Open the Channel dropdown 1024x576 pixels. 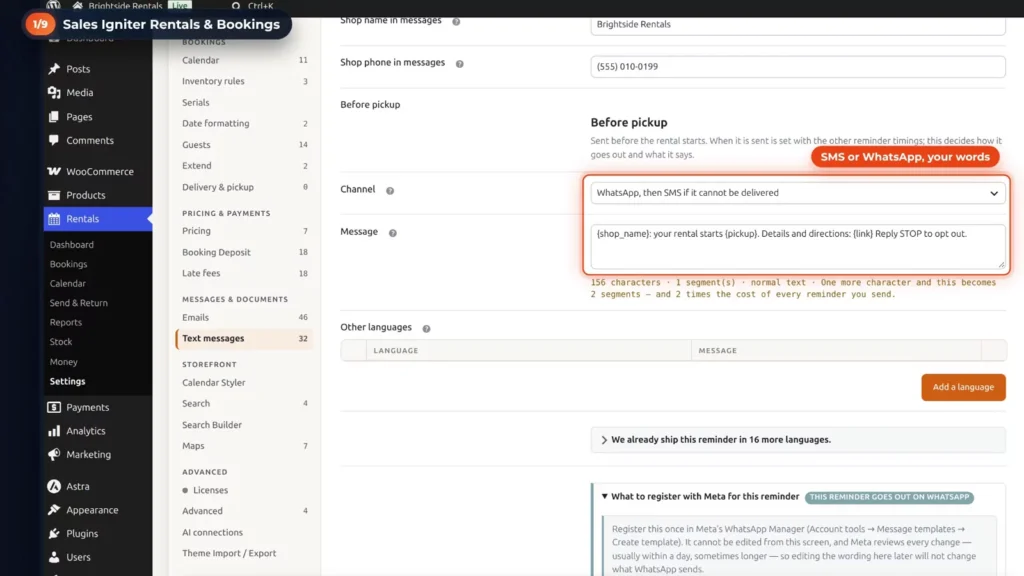coord(797,193)
